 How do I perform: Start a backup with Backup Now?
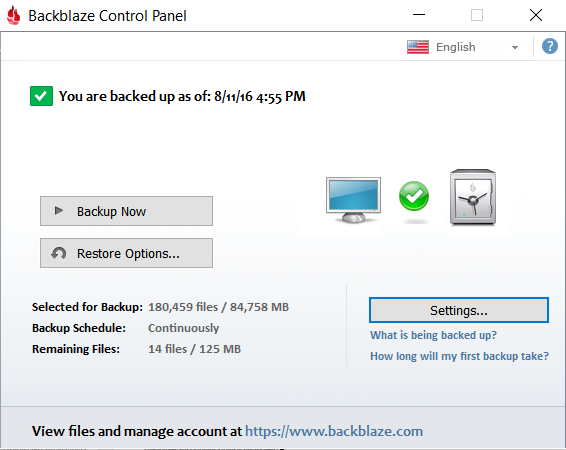(126, 211)
